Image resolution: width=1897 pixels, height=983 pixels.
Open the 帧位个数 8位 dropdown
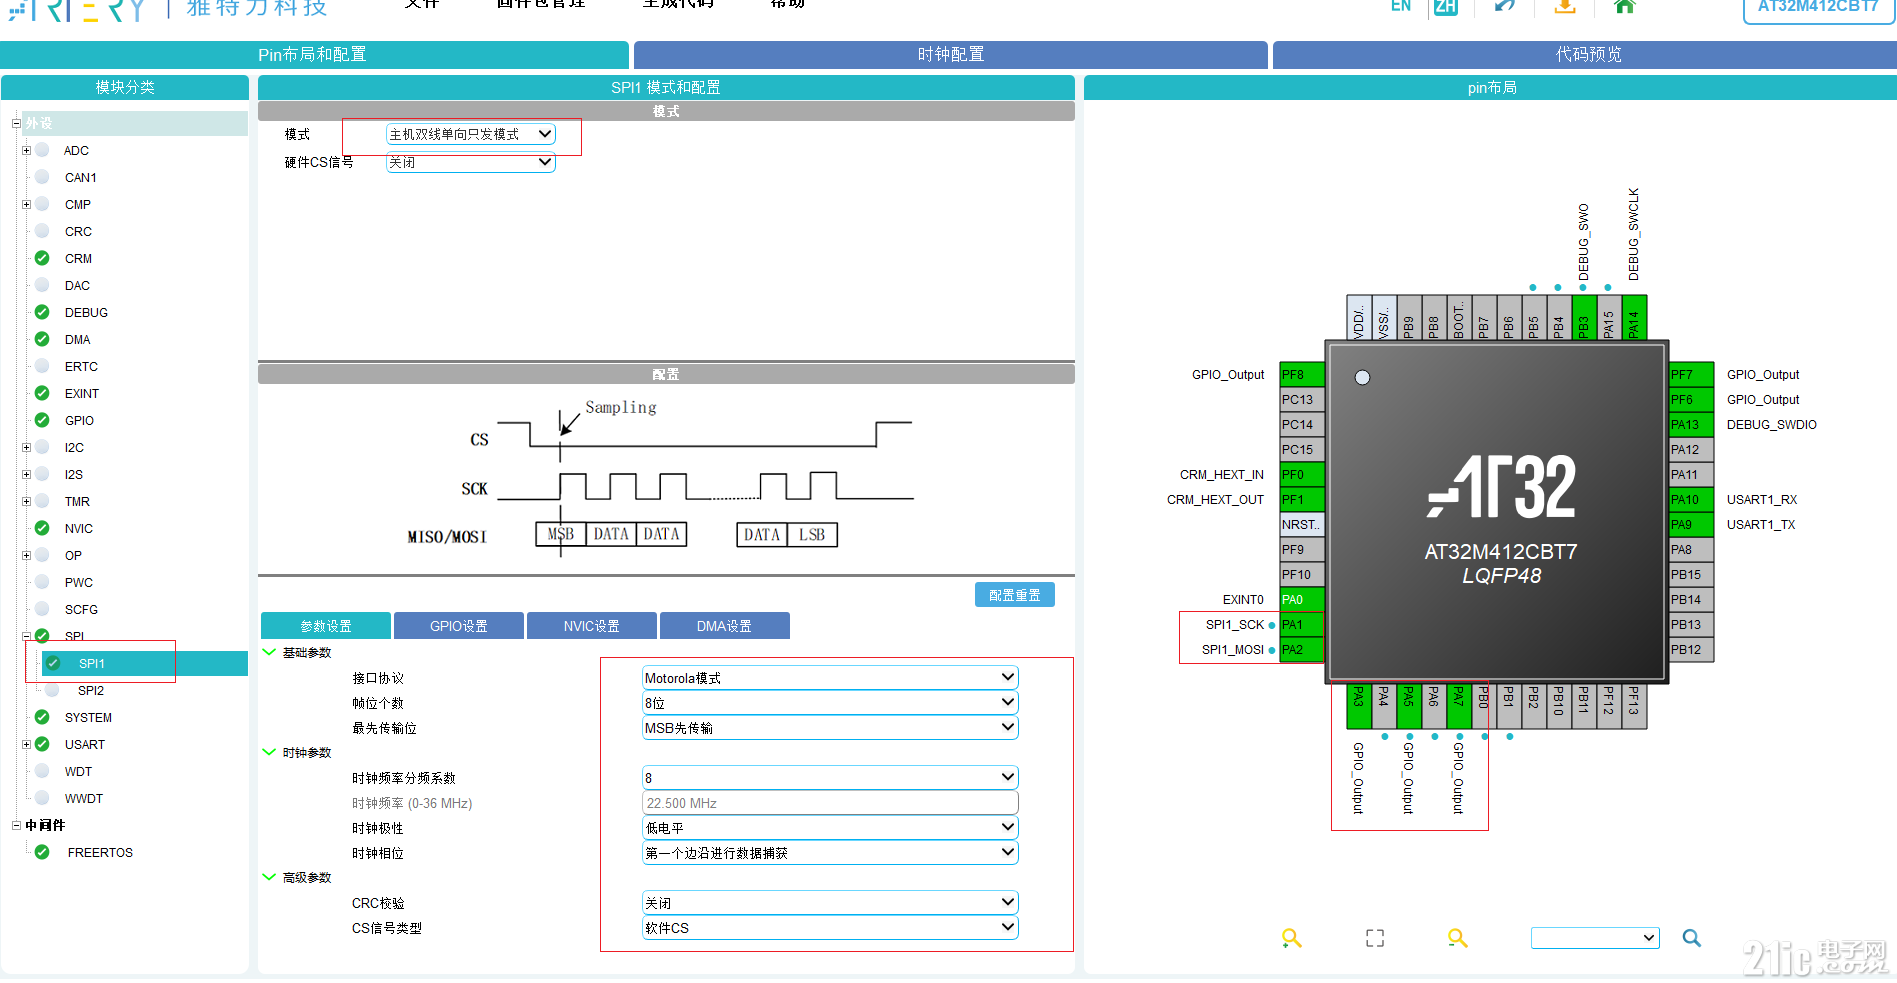[x=830, y=703]
